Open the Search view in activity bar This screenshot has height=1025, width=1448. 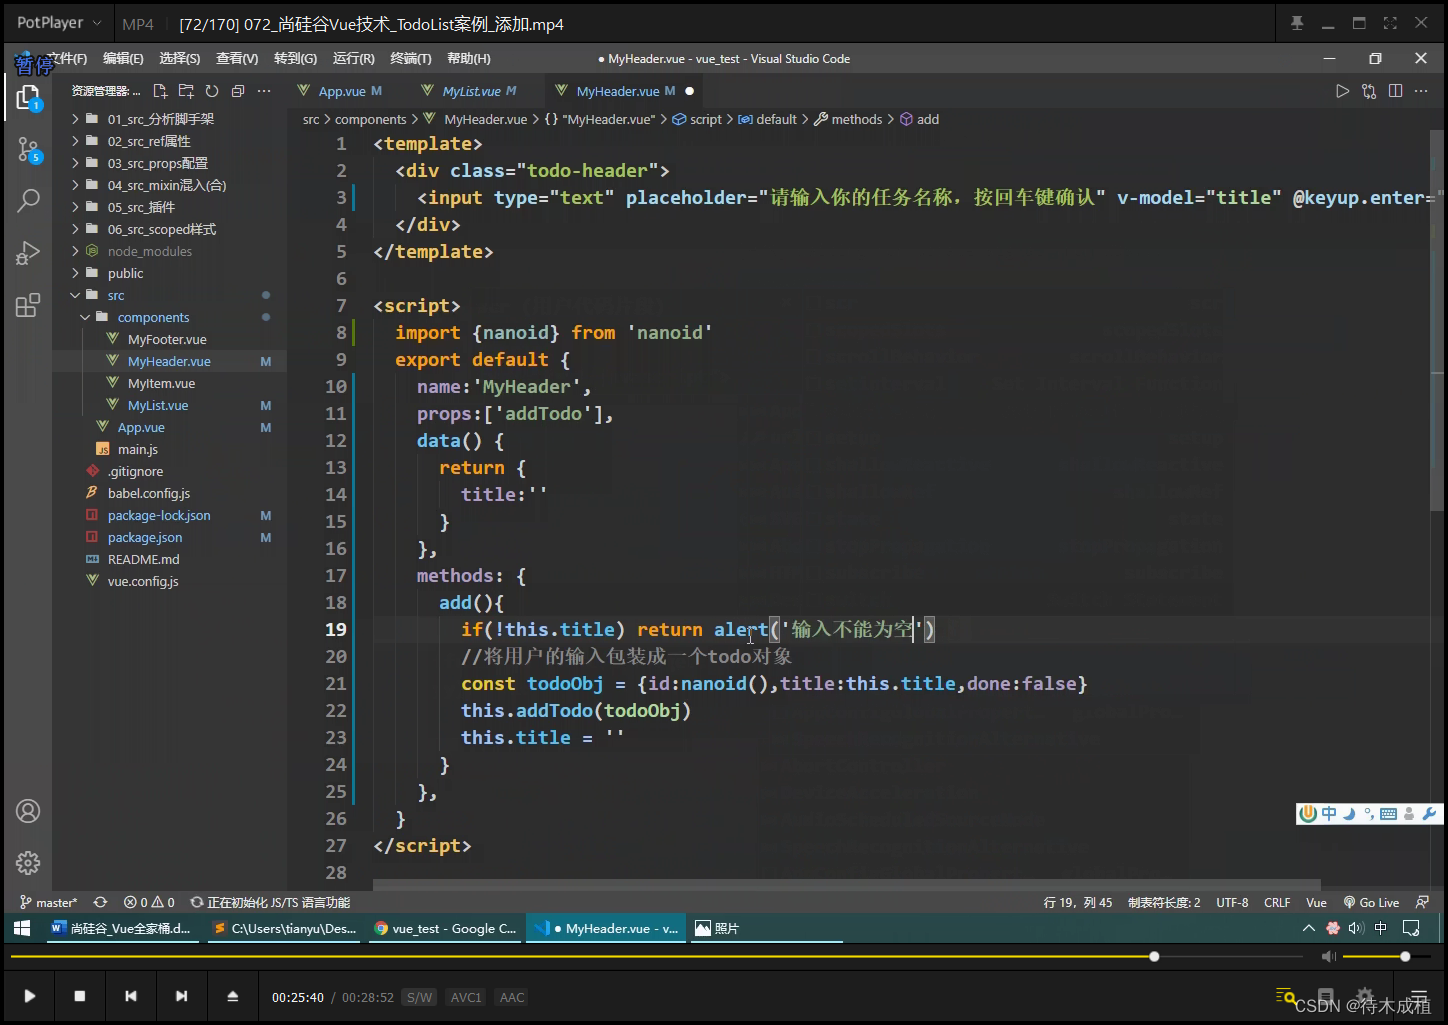pyautogui.click(x=28, y=201)
